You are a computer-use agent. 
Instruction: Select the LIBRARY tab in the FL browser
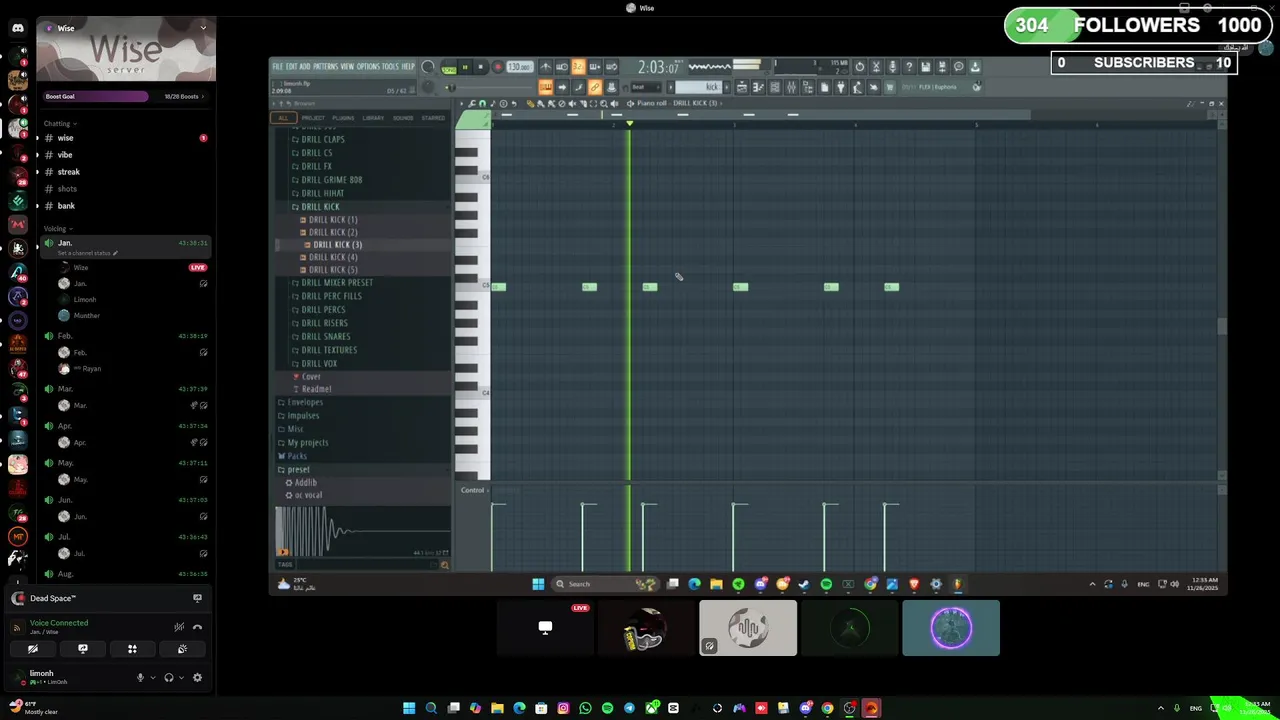pos(373,118)
